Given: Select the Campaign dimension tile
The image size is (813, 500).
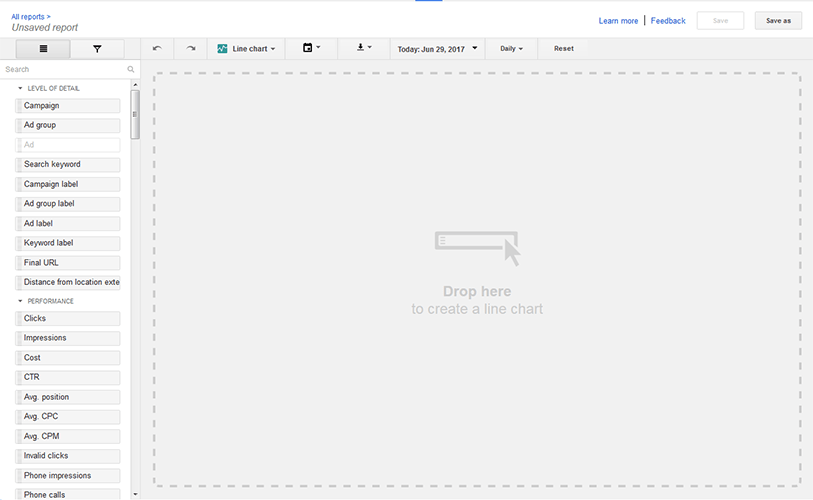Looking at the screenshot, I should [68, 106].
